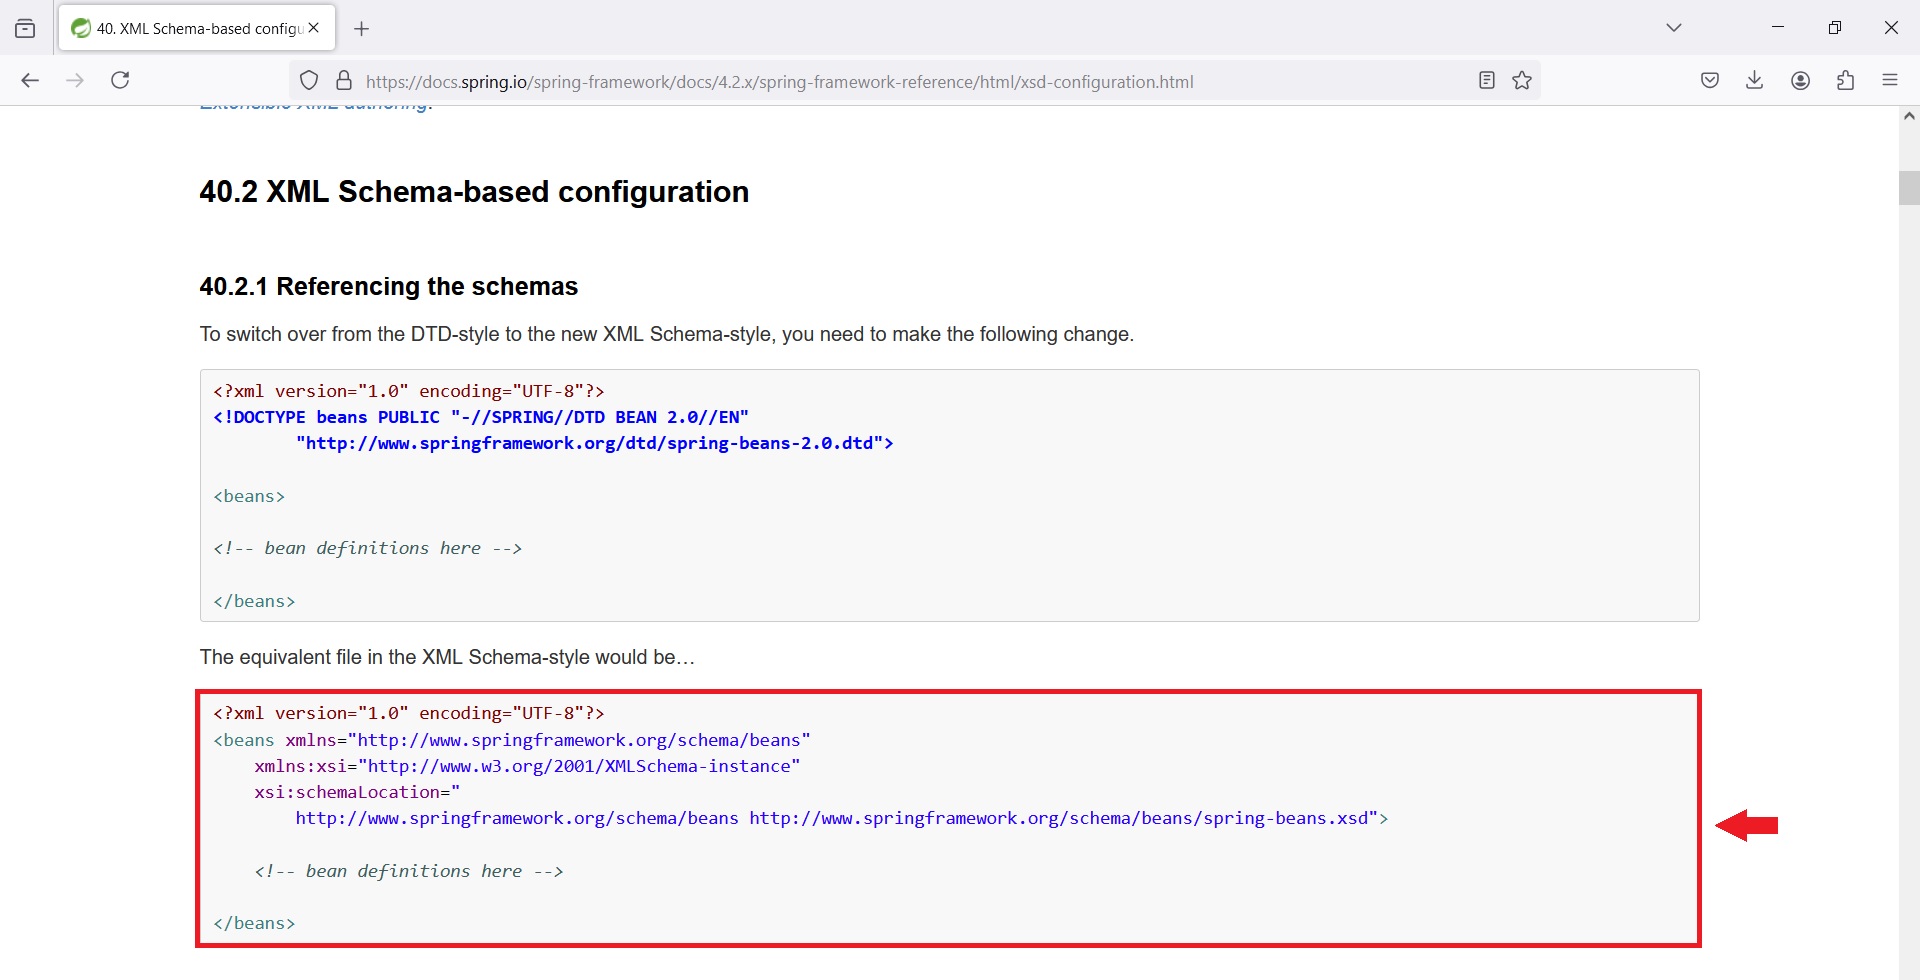View site security padlock information
This screenshot has width=1920, height=980.
point(344,81)
